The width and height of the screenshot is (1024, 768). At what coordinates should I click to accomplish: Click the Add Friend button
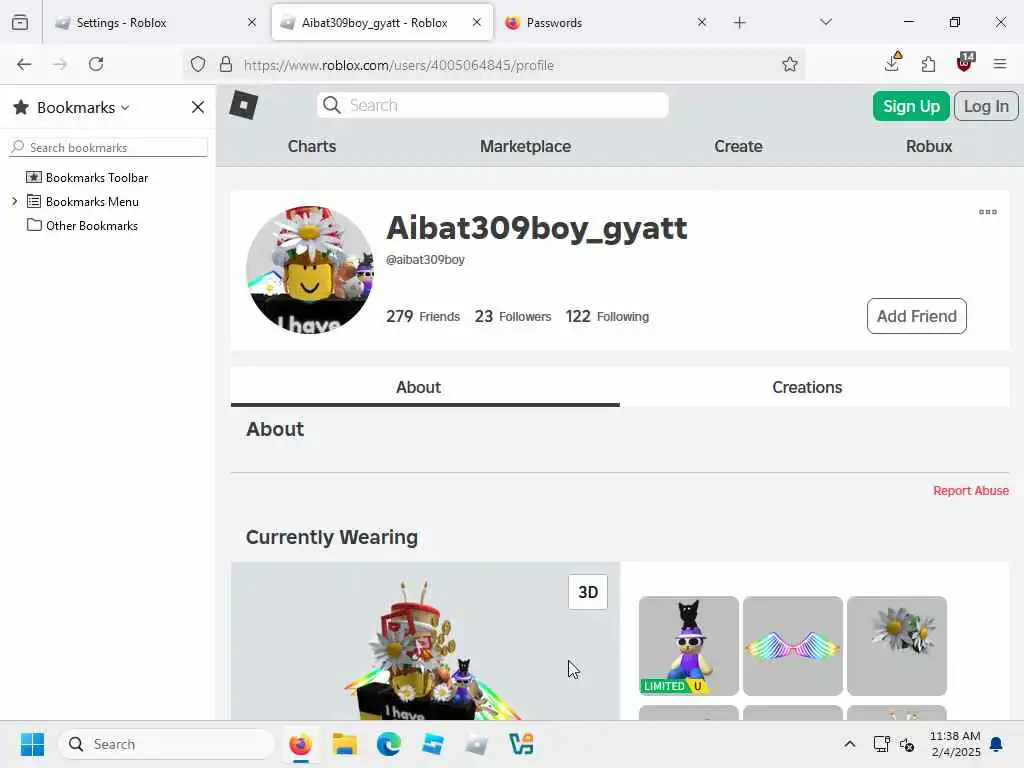(x=916, y=316)
